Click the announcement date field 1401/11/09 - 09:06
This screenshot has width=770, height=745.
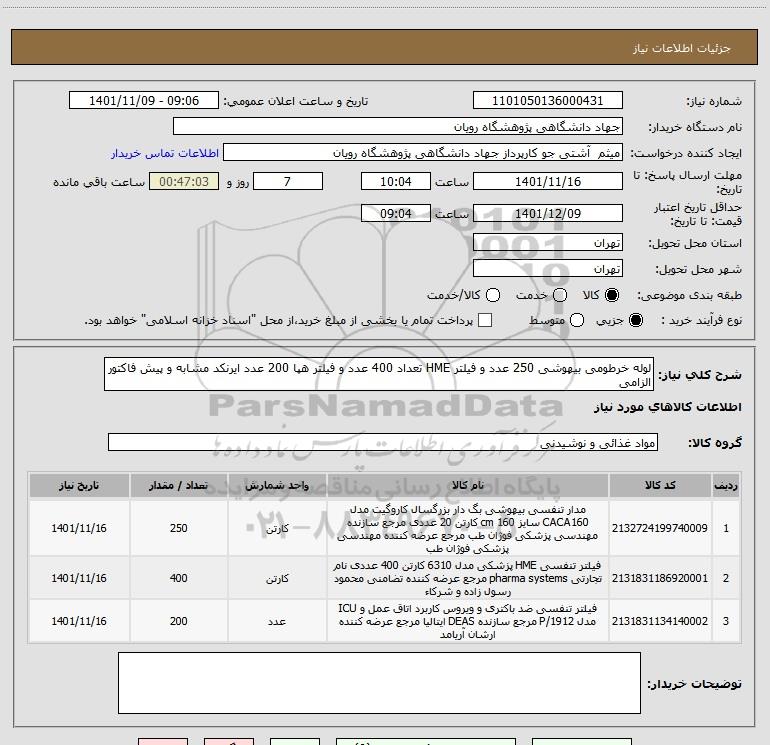tap(144, 101)
